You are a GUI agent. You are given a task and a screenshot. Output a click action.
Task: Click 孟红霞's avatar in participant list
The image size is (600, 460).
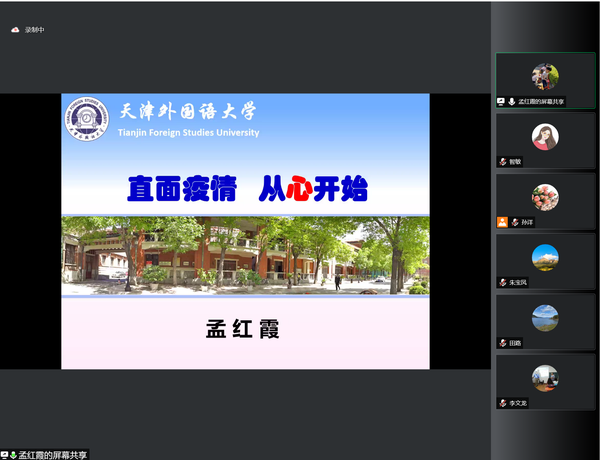click(x=545, y=76)
